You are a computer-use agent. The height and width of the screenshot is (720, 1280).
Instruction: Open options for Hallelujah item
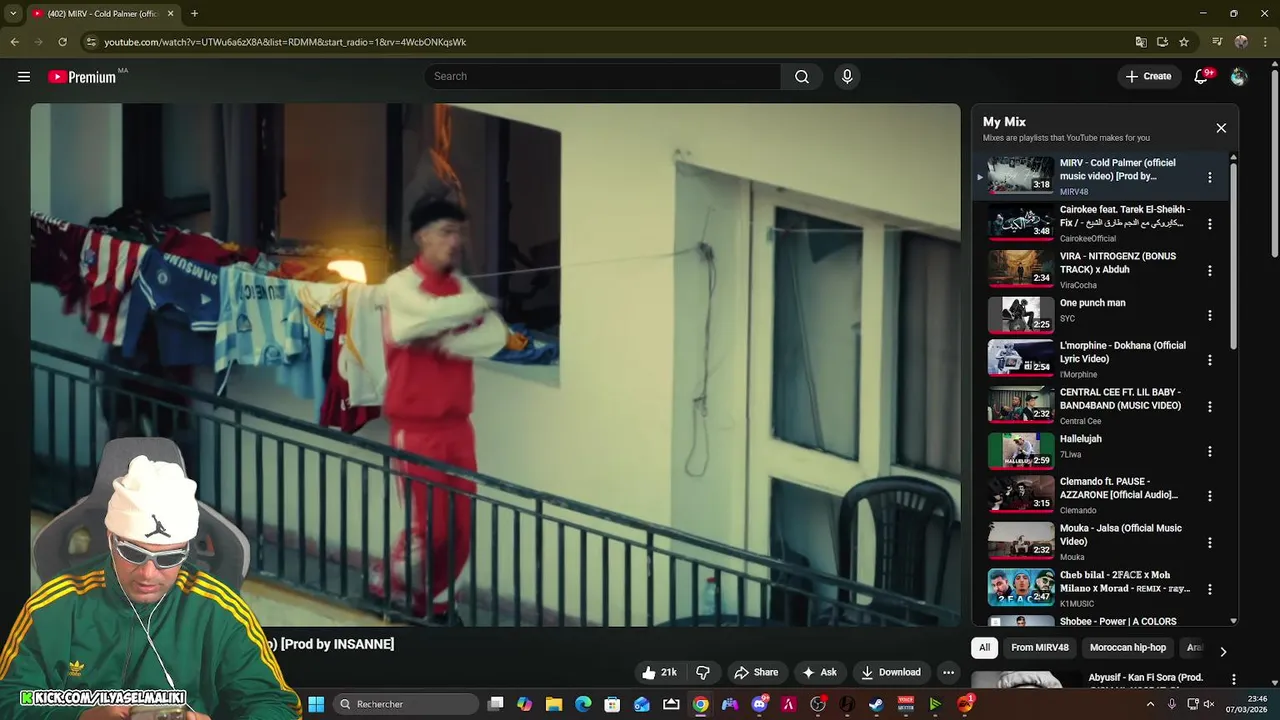[1209, 451]
